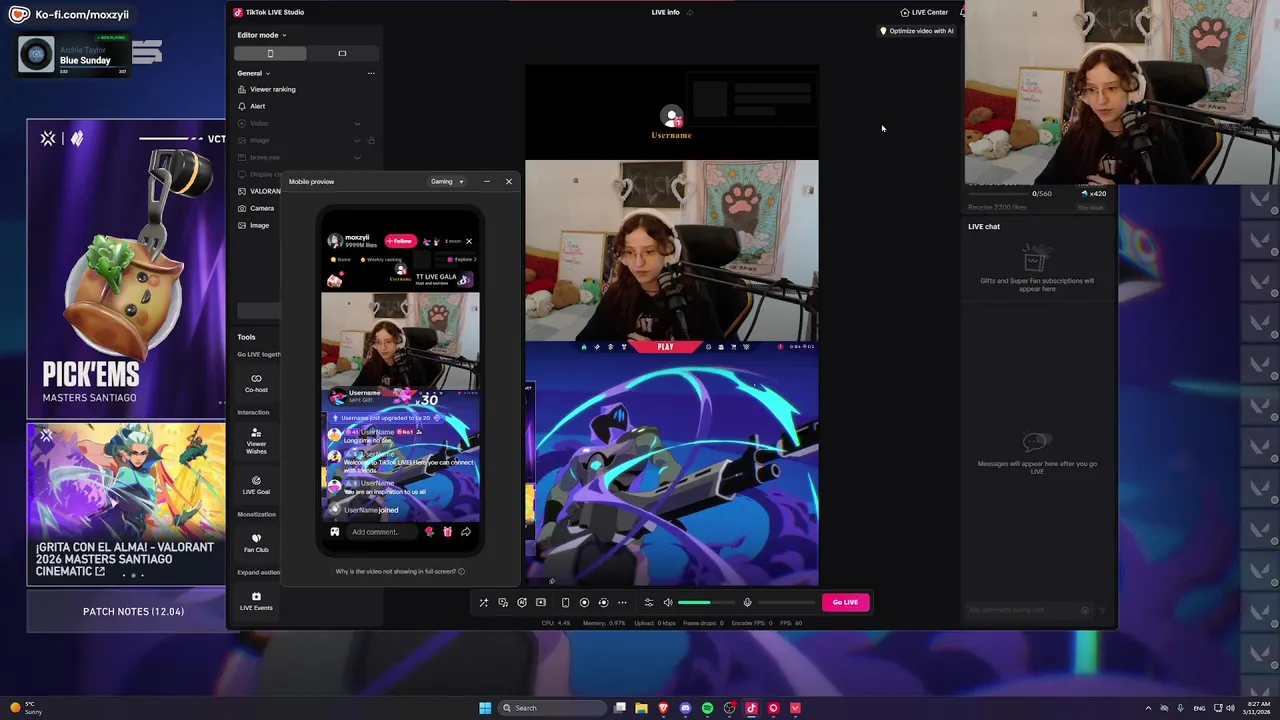Close the Mobile preview window
Image resolution: width=1280 pixels, height=720 pixels.
click(x=508, y=181)
